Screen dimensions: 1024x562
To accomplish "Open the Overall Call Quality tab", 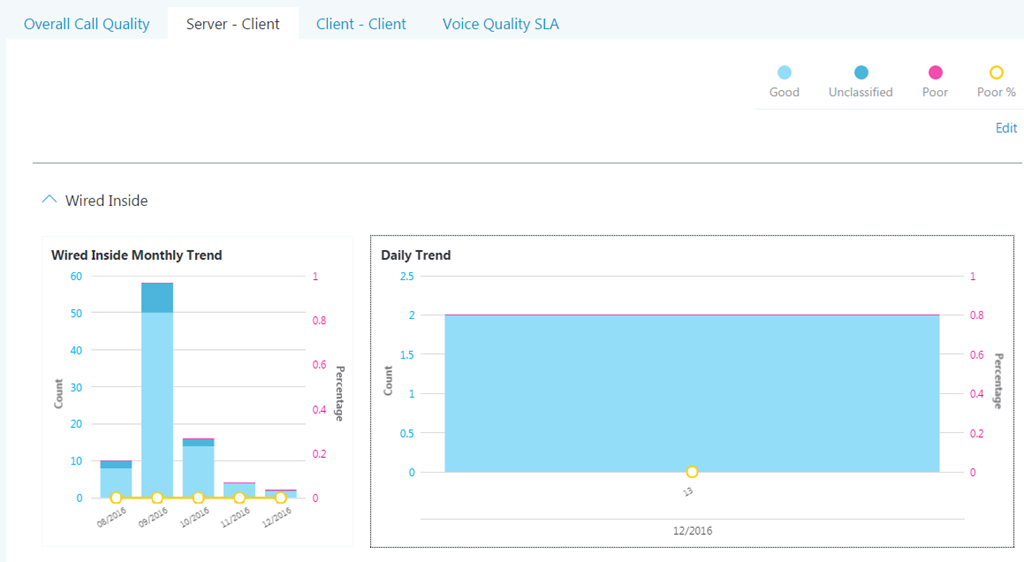I will pyautogui.click(x=87, y=24).
